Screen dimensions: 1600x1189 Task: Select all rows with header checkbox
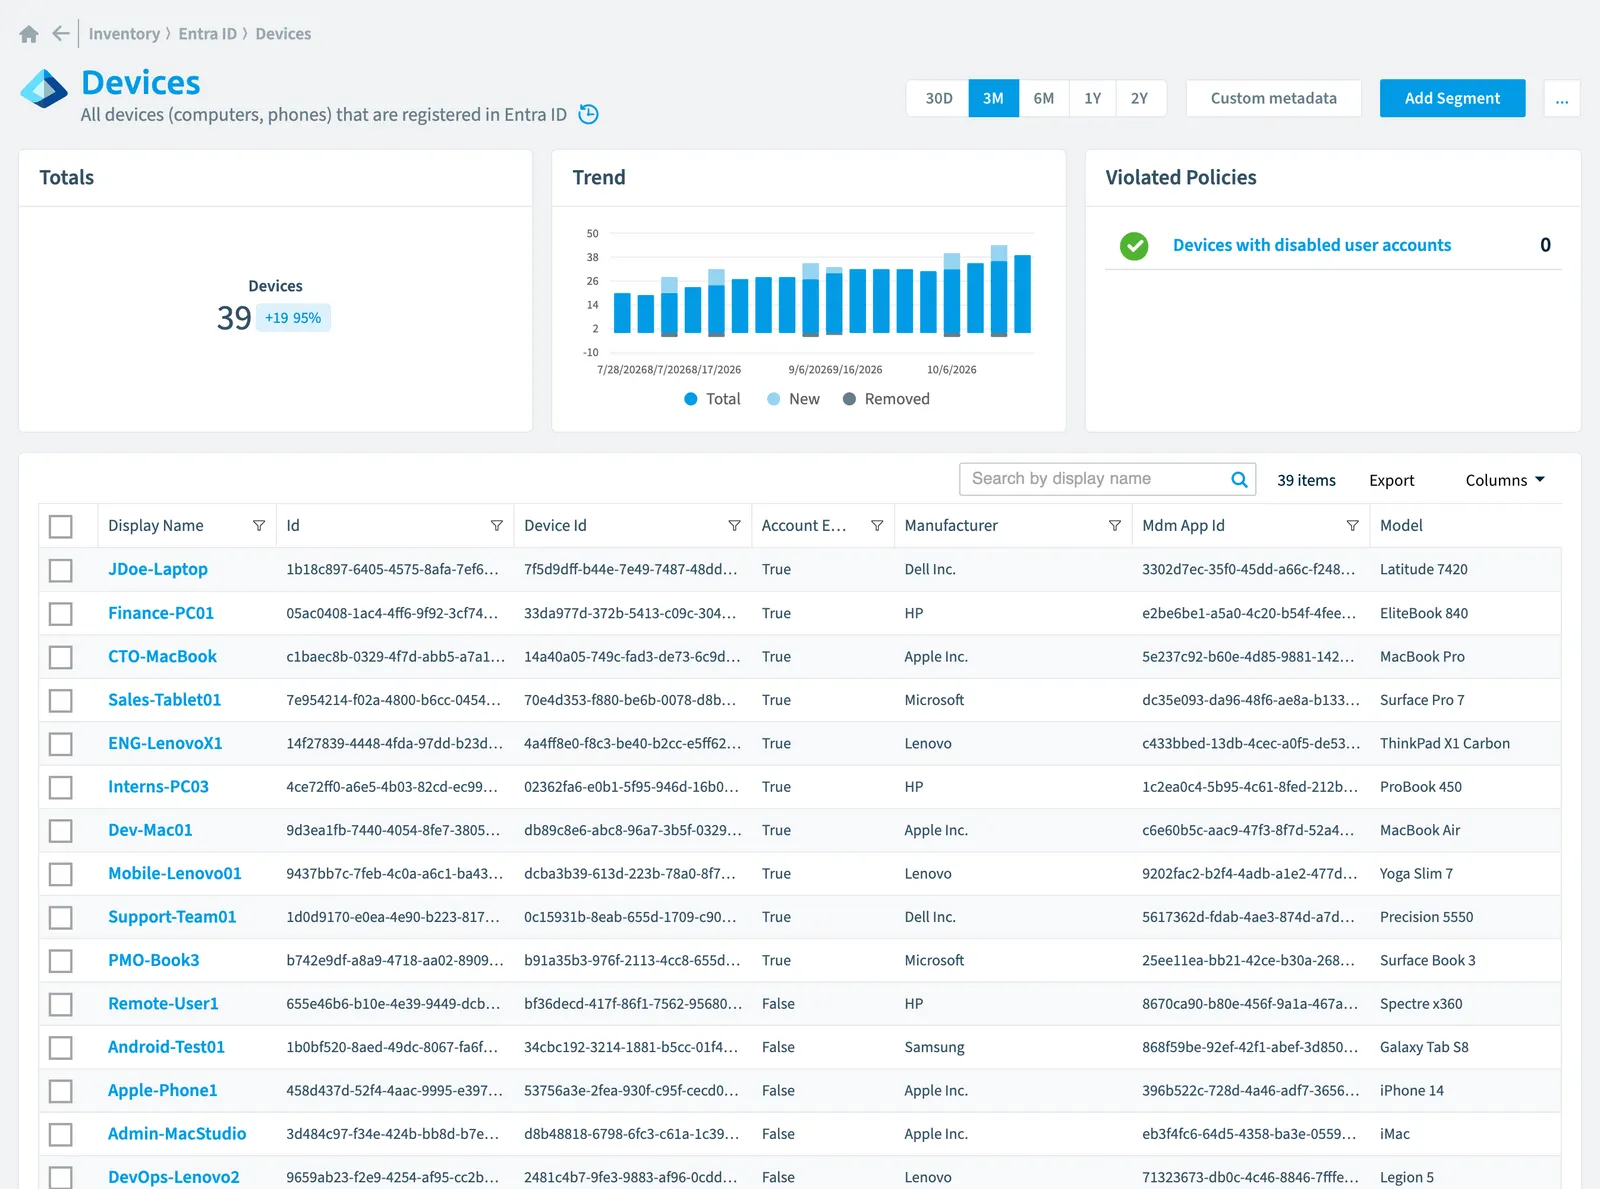click(x=61, y=526)
